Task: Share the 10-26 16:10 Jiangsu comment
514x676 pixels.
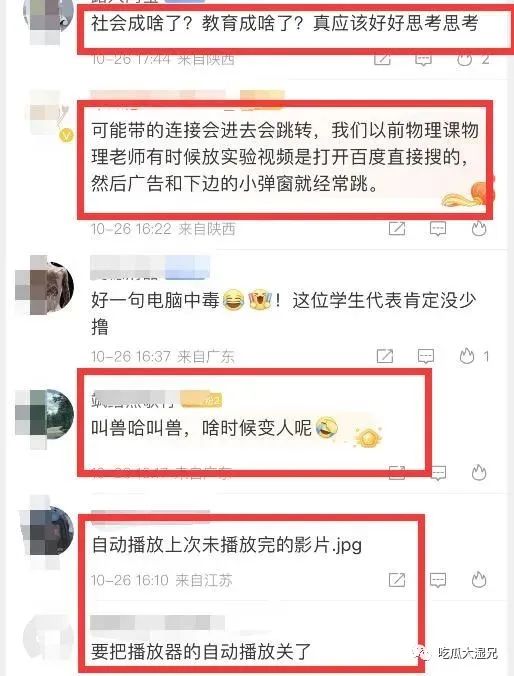Action: (x=397, y=580)
